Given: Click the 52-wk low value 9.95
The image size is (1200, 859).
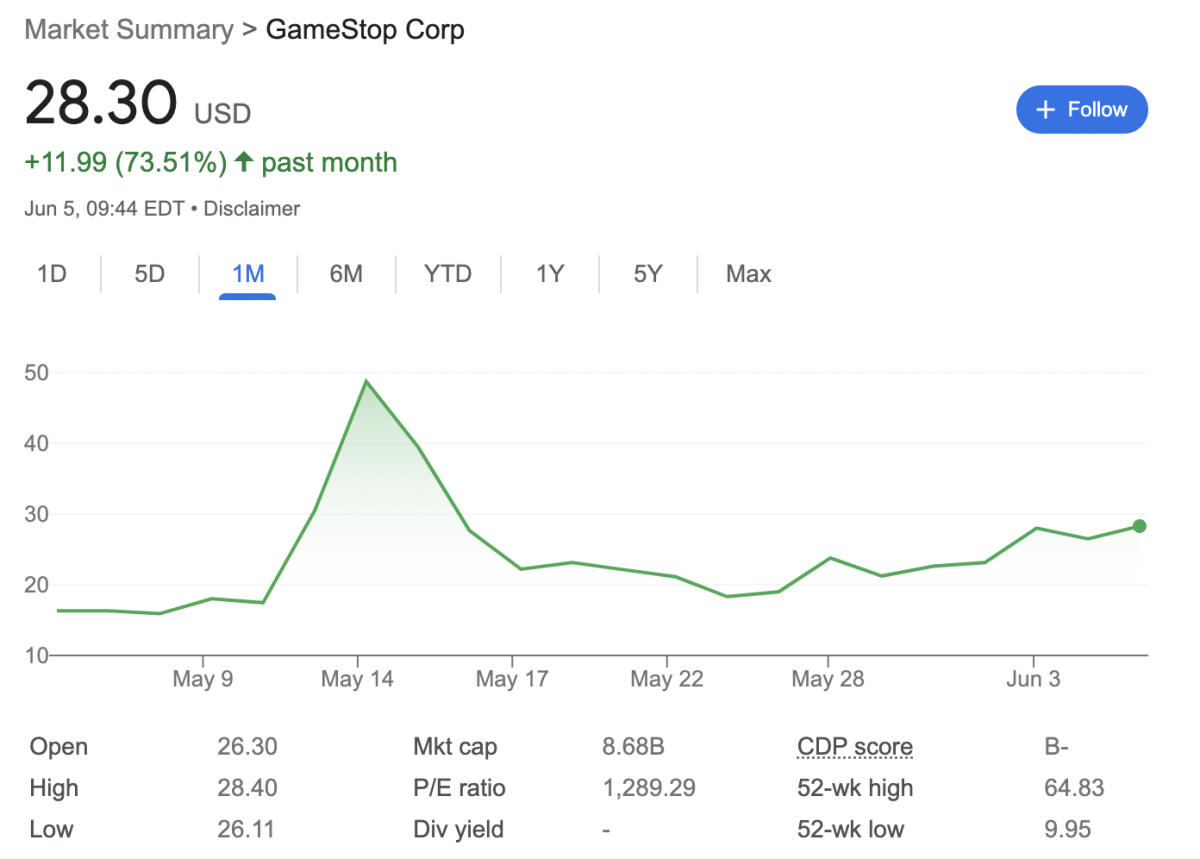Looking at the screenshot, I should point(1068,829).
